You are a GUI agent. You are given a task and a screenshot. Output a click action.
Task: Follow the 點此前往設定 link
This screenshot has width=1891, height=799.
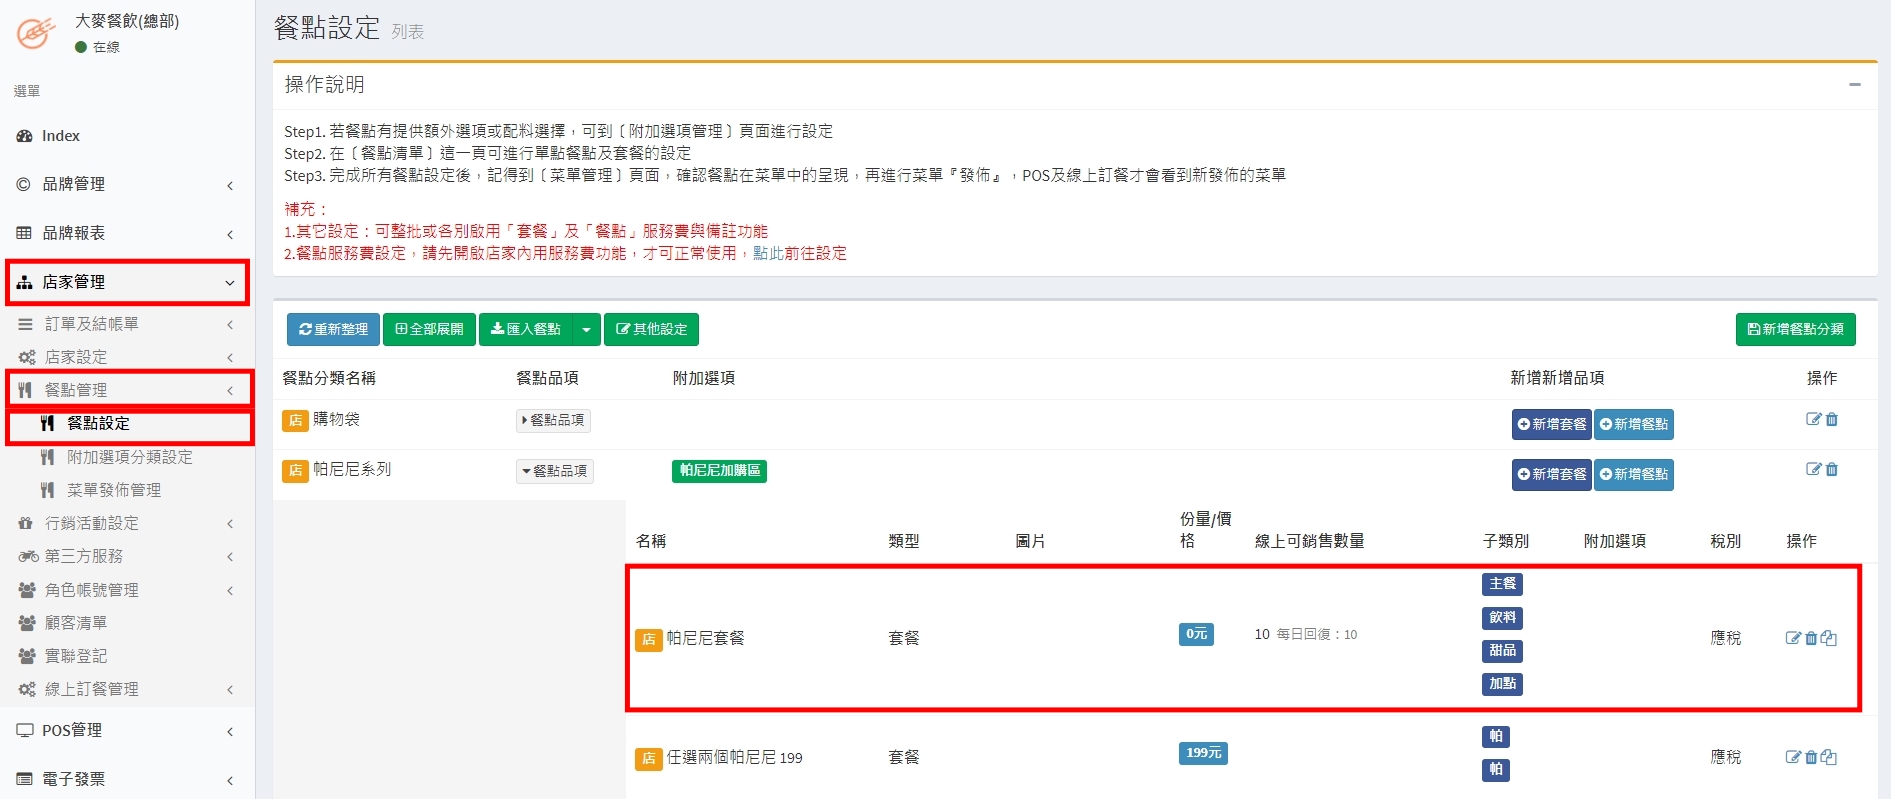coord(799,253)
